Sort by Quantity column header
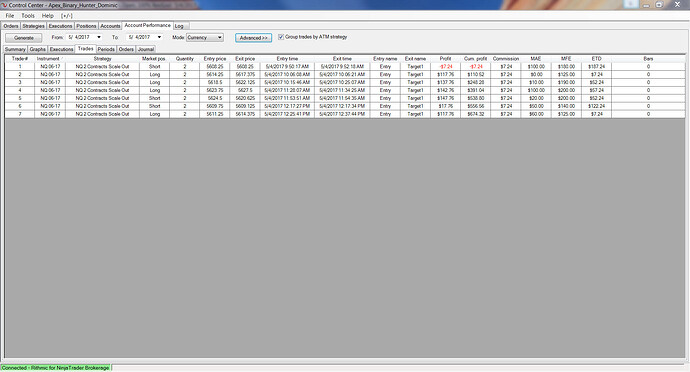 coord(184,59)
